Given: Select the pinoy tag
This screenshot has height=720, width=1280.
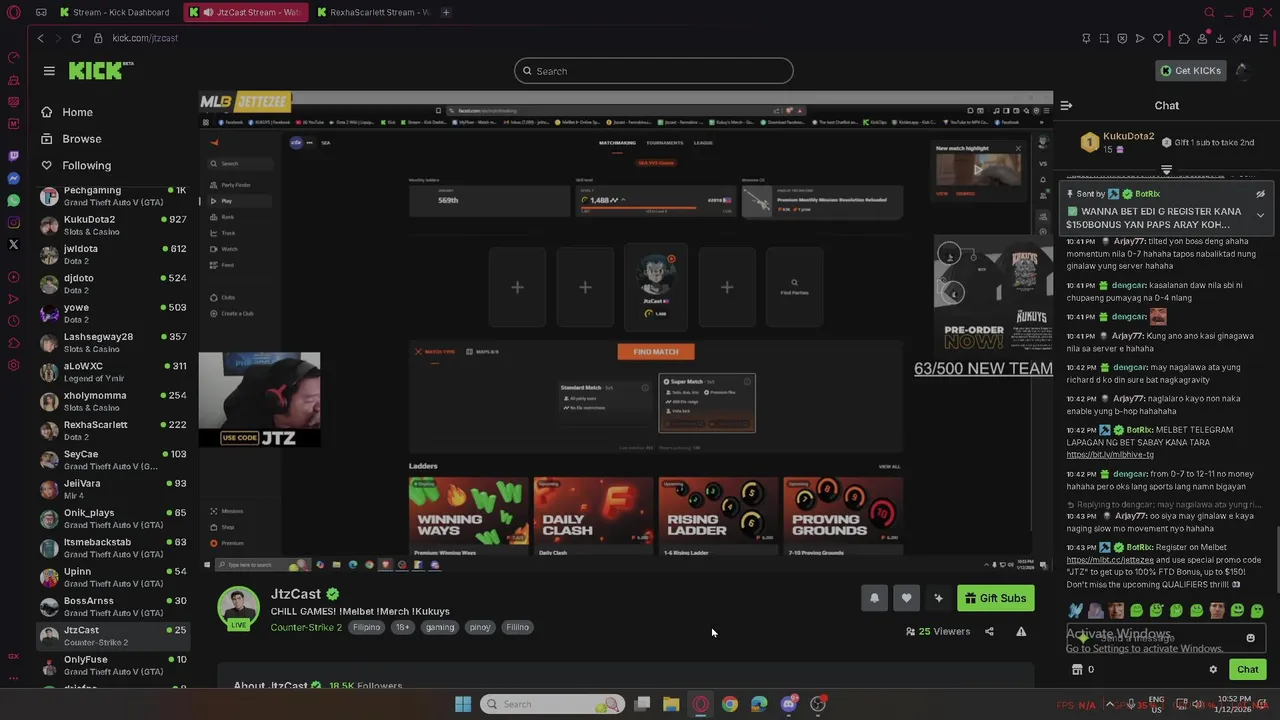Looking at the screenshot, I should click(480, 627).
